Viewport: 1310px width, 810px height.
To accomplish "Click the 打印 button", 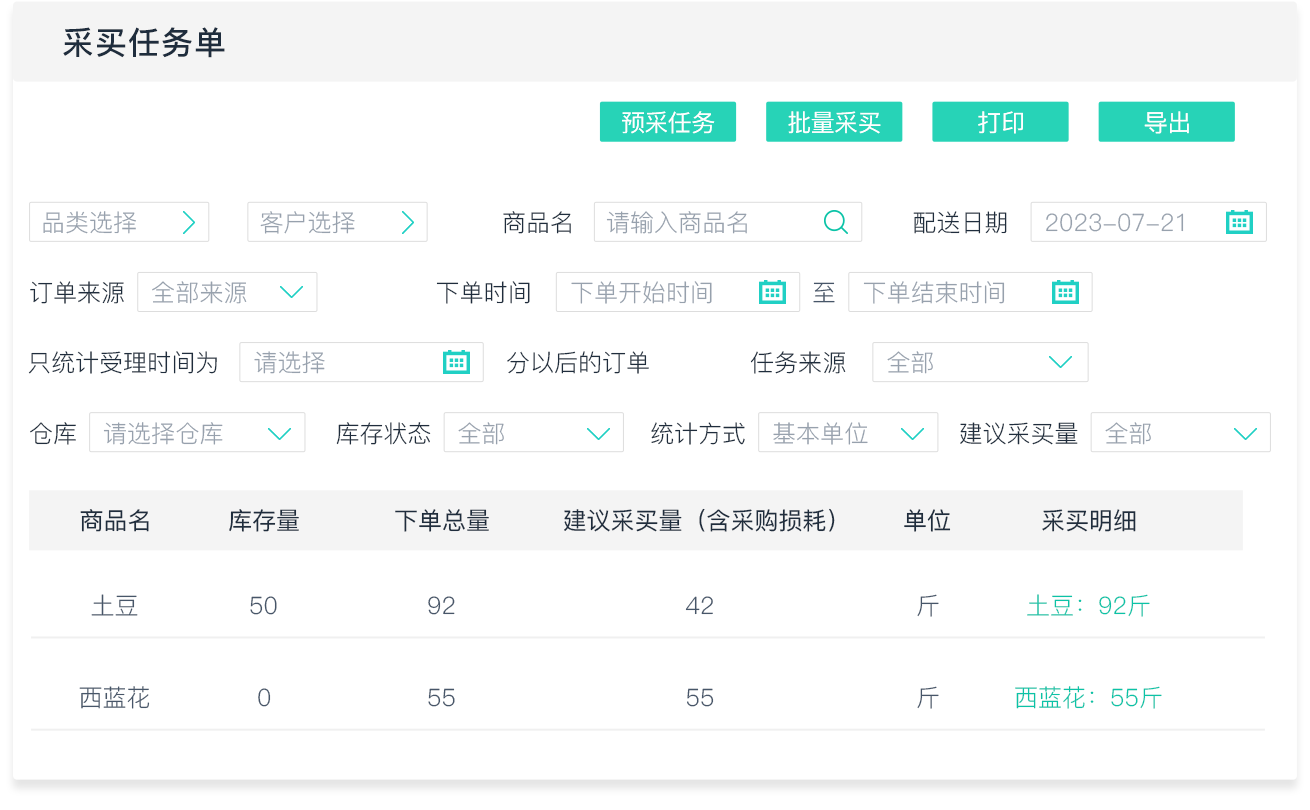I will [x=1000, y=122].
